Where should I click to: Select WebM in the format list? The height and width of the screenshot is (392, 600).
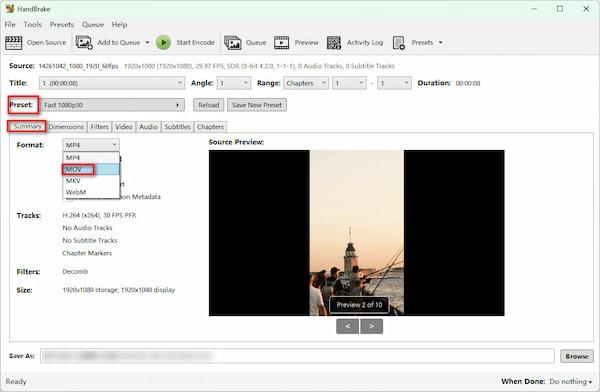(x=91, y=192)
